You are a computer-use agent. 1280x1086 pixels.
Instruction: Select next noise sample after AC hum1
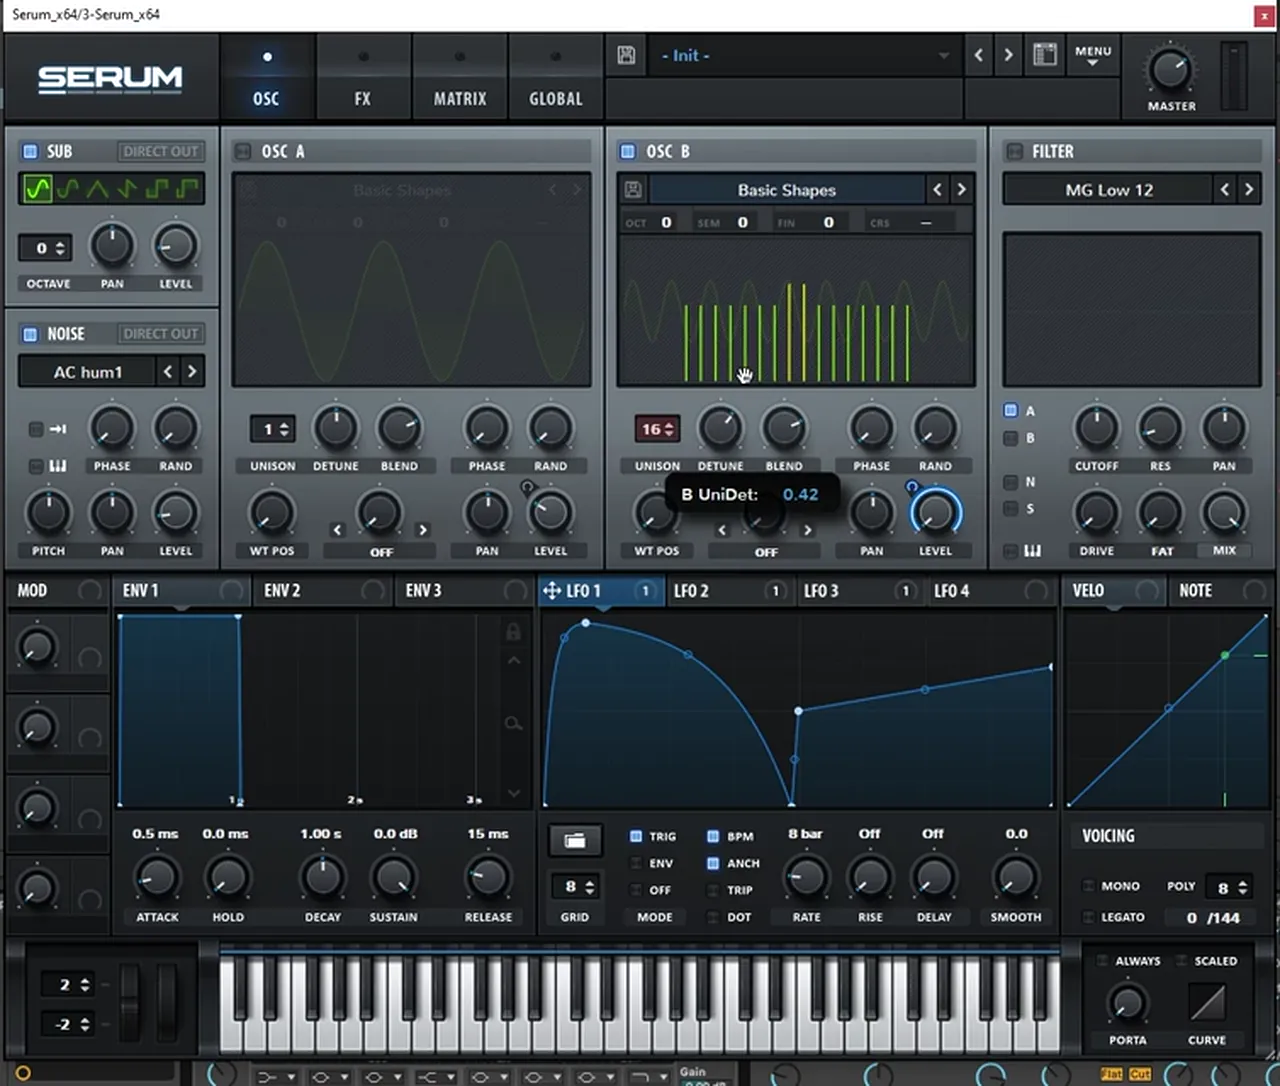(192, 372)
